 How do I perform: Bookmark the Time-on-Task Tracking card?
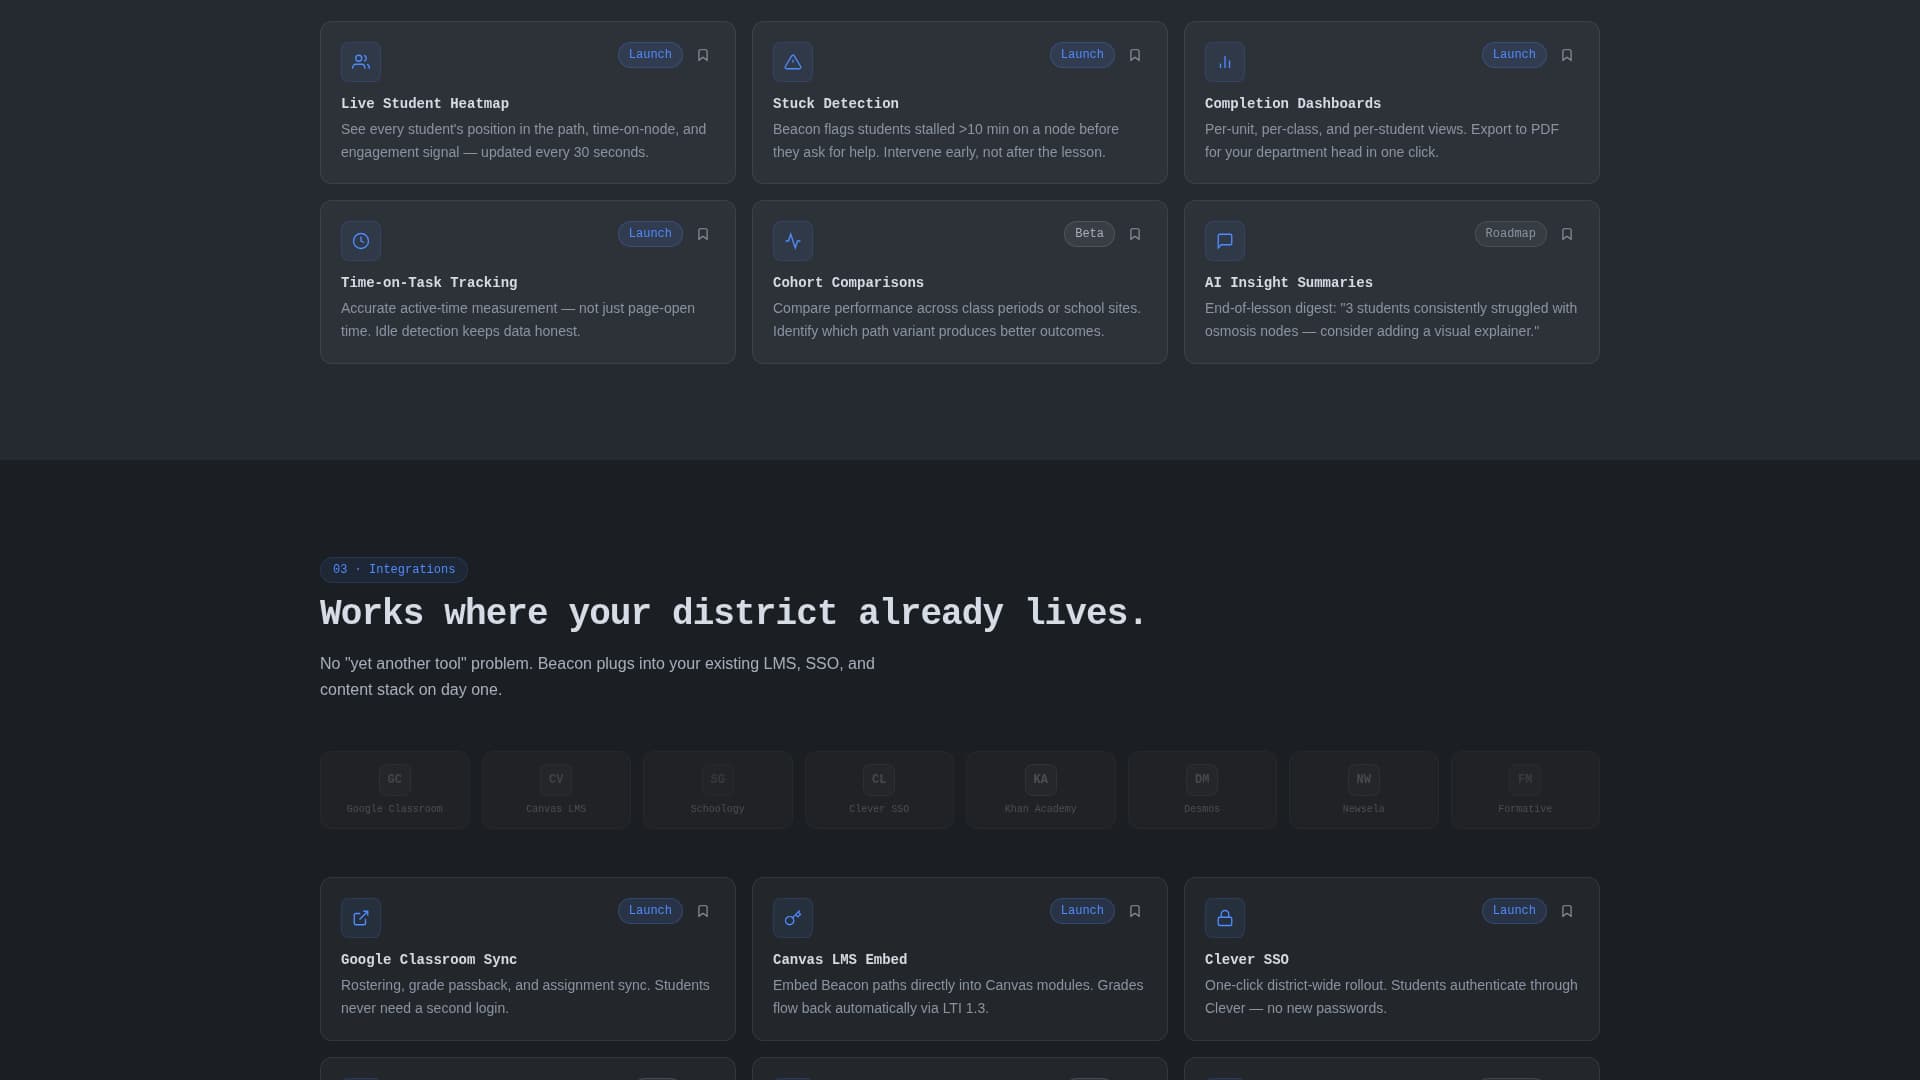point(703,234)
